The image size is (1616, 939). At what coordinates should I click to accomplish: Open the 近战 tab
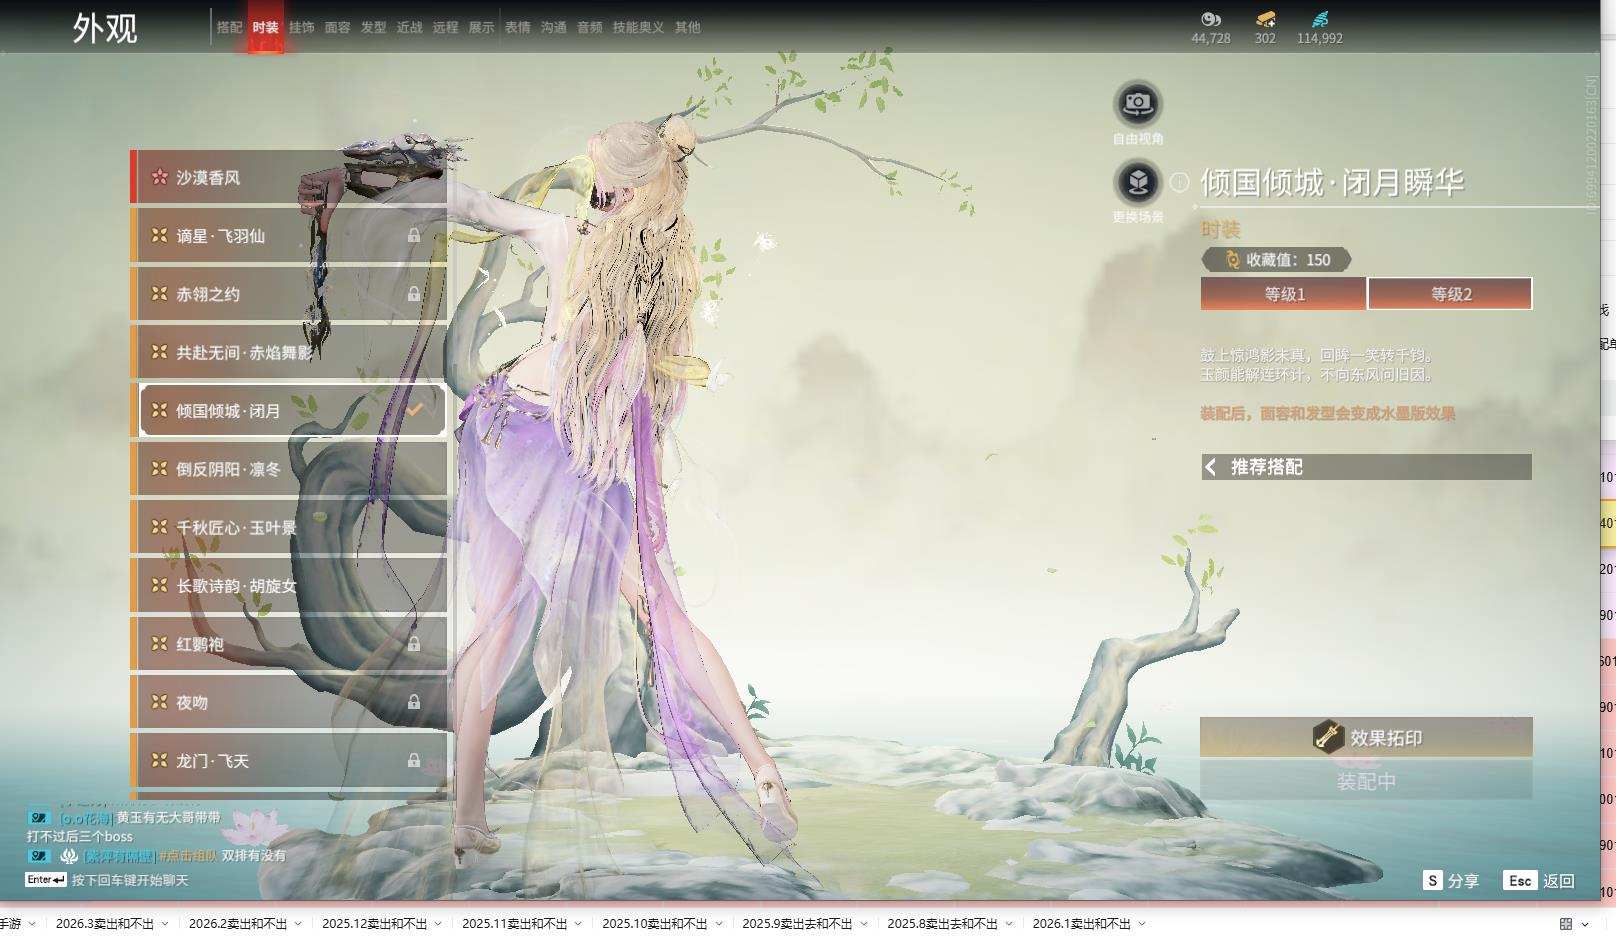coord(410,27)
